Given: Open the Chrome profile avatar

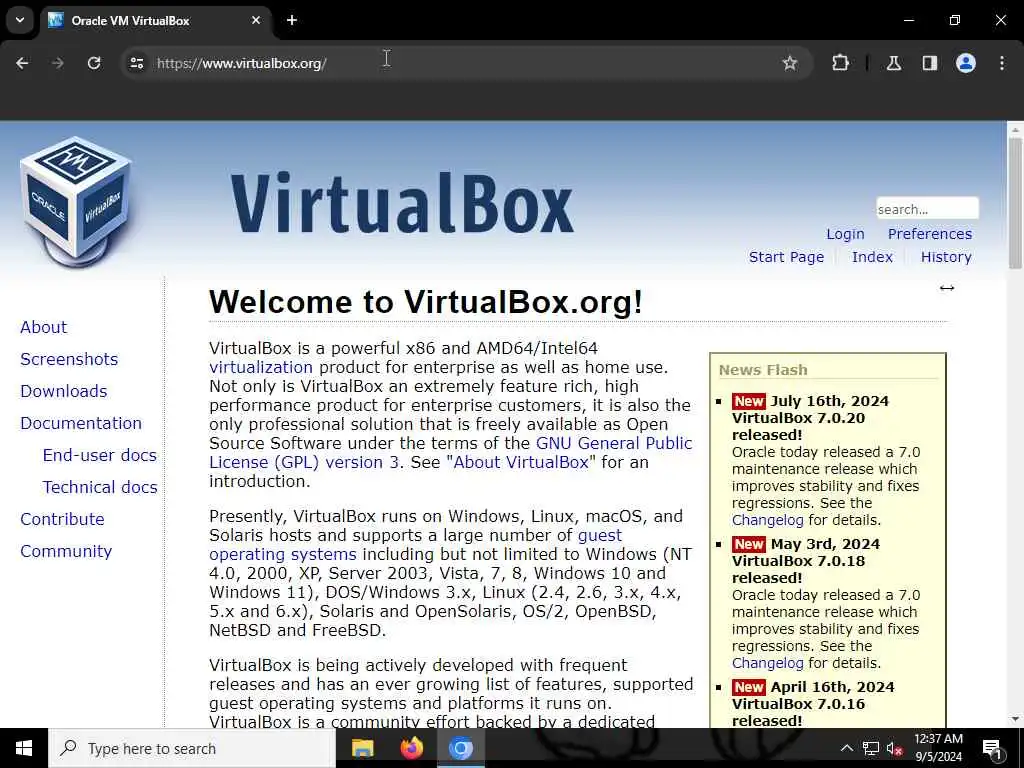Looking at the screenshot, I should [x=966, y=63].
